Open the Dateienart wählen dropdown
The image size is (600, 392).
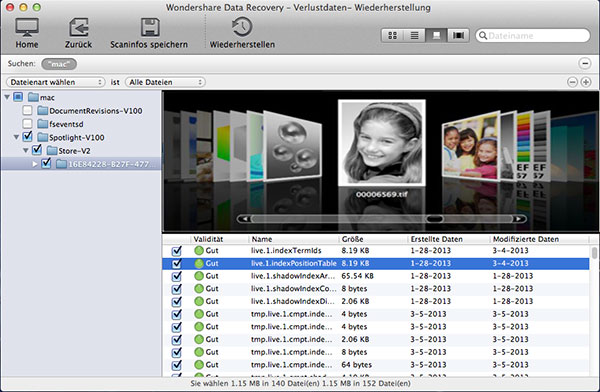tap(55, 82)
